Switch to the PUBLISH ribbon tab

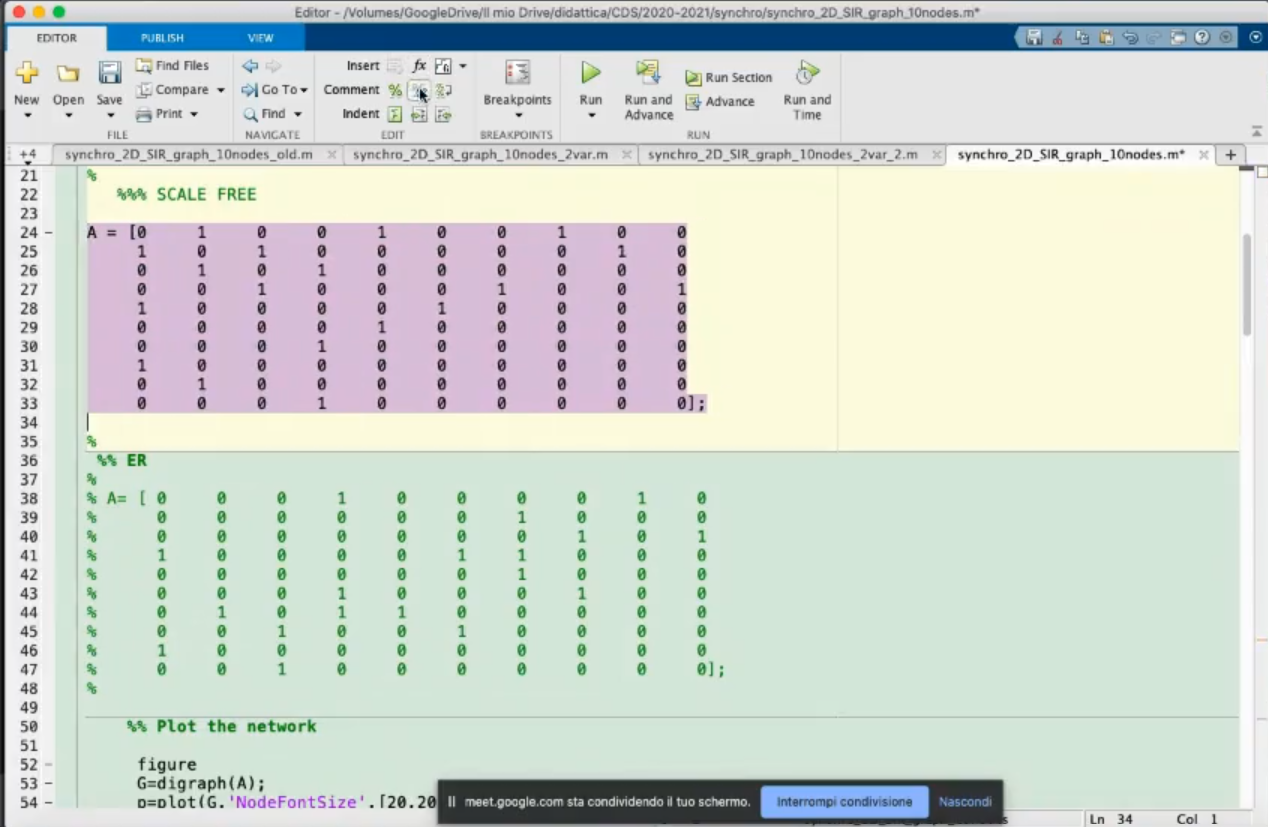[162, 38]
